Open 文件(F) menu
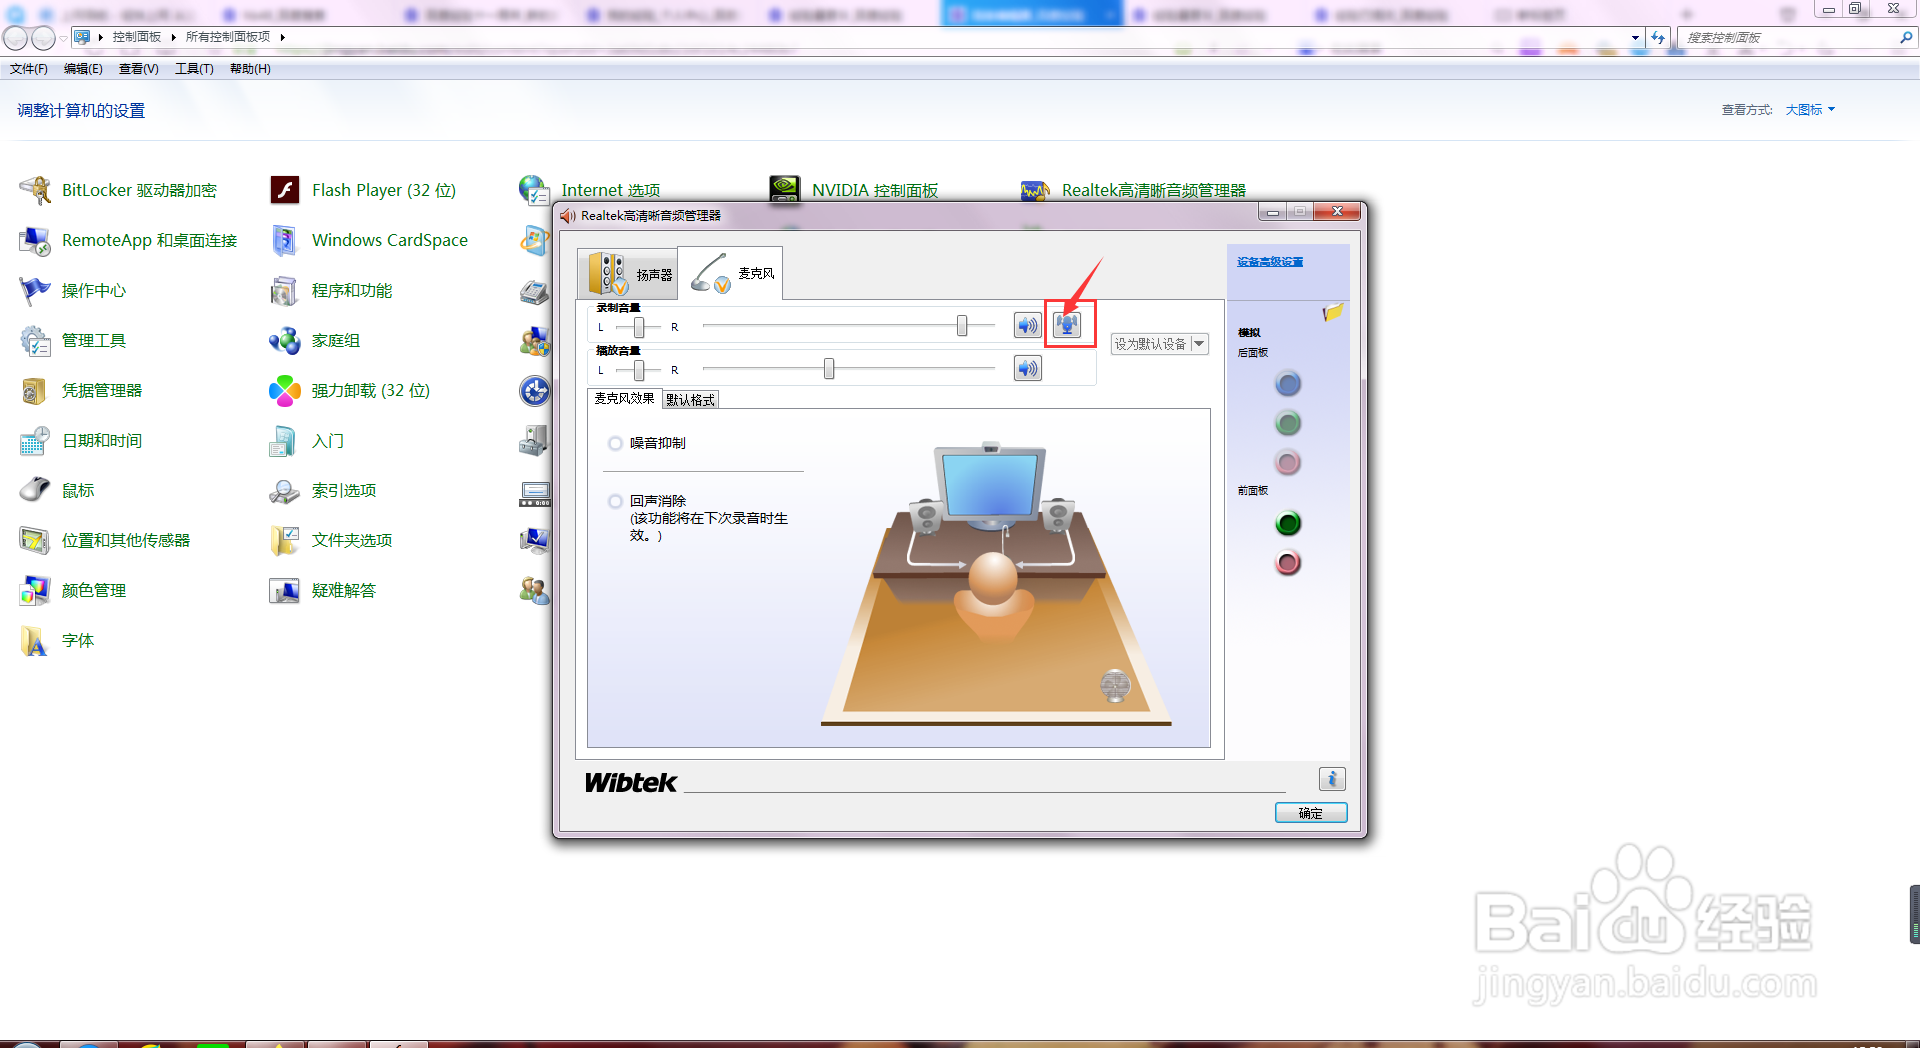Viewport: 1920px width, 1048px height. pyautogui.click(x=29, y=69)
